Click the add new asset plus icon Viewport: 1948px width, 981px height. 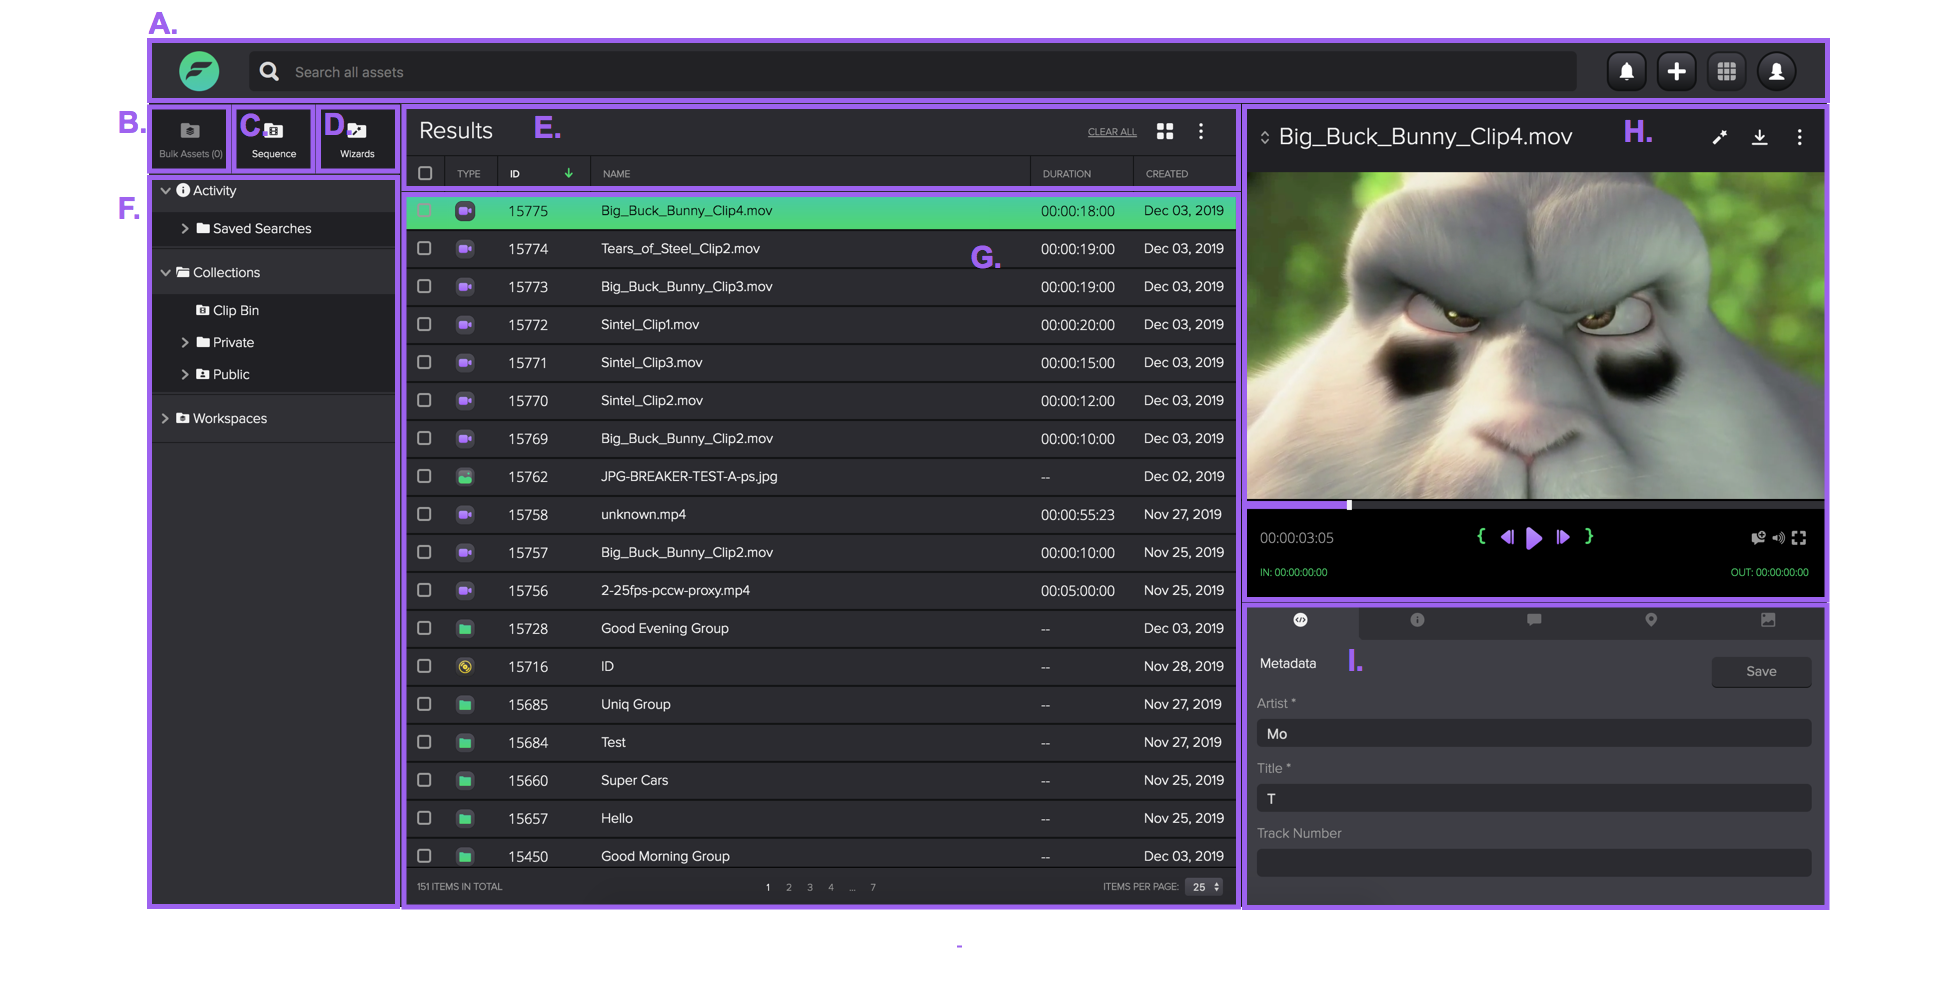click(x=1677, y=71)
